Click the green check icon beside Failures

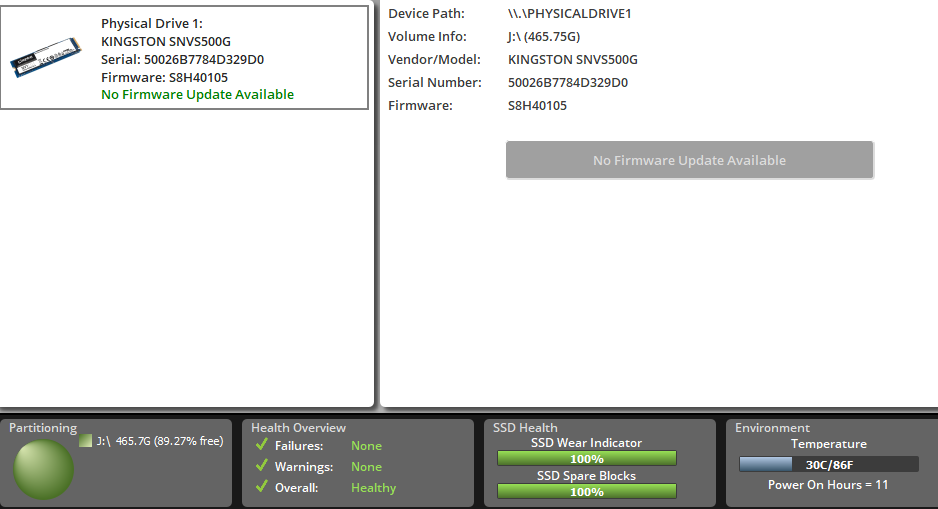(x=261, y=444)
